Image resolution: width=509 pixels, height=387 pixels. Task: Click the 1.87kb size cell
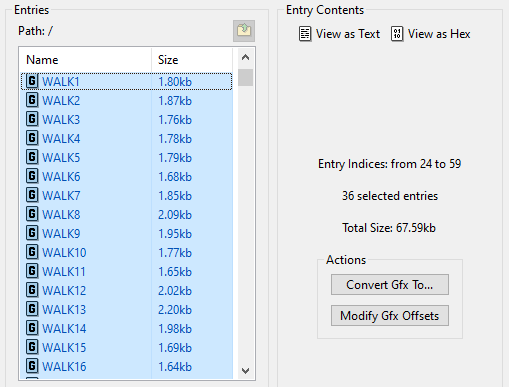pos(175,101)
